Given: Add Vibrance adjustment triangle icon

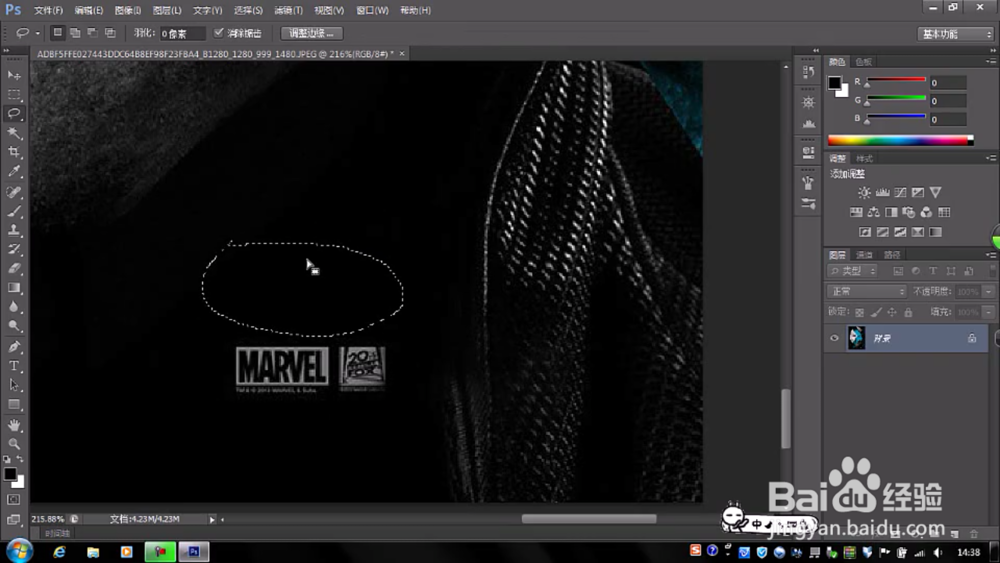Looking at the screenshot, I should [x=935, y=192].
